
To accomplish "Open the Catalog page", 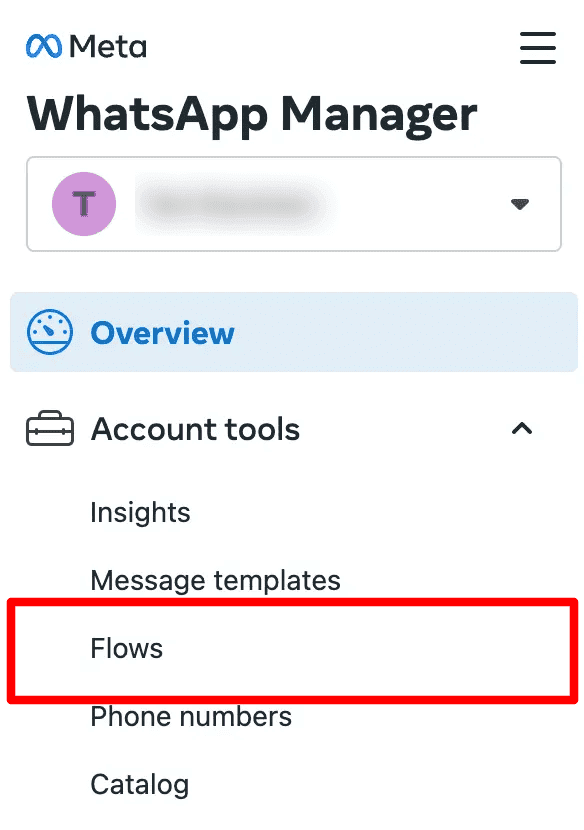I will point(139,785).
